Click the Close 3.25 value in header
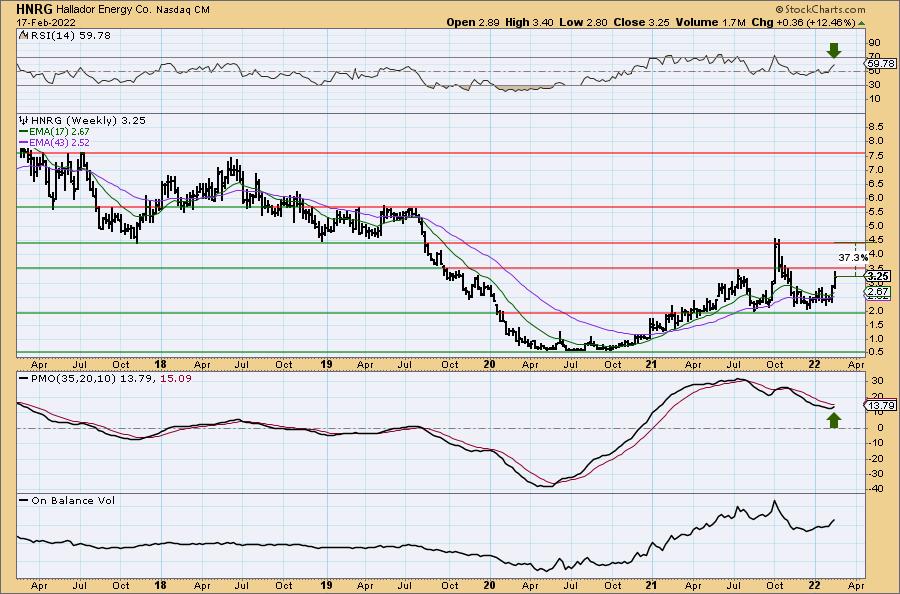The width and height of the screenshot is (900, 594). pyautogui.click(x=641, y=22)
